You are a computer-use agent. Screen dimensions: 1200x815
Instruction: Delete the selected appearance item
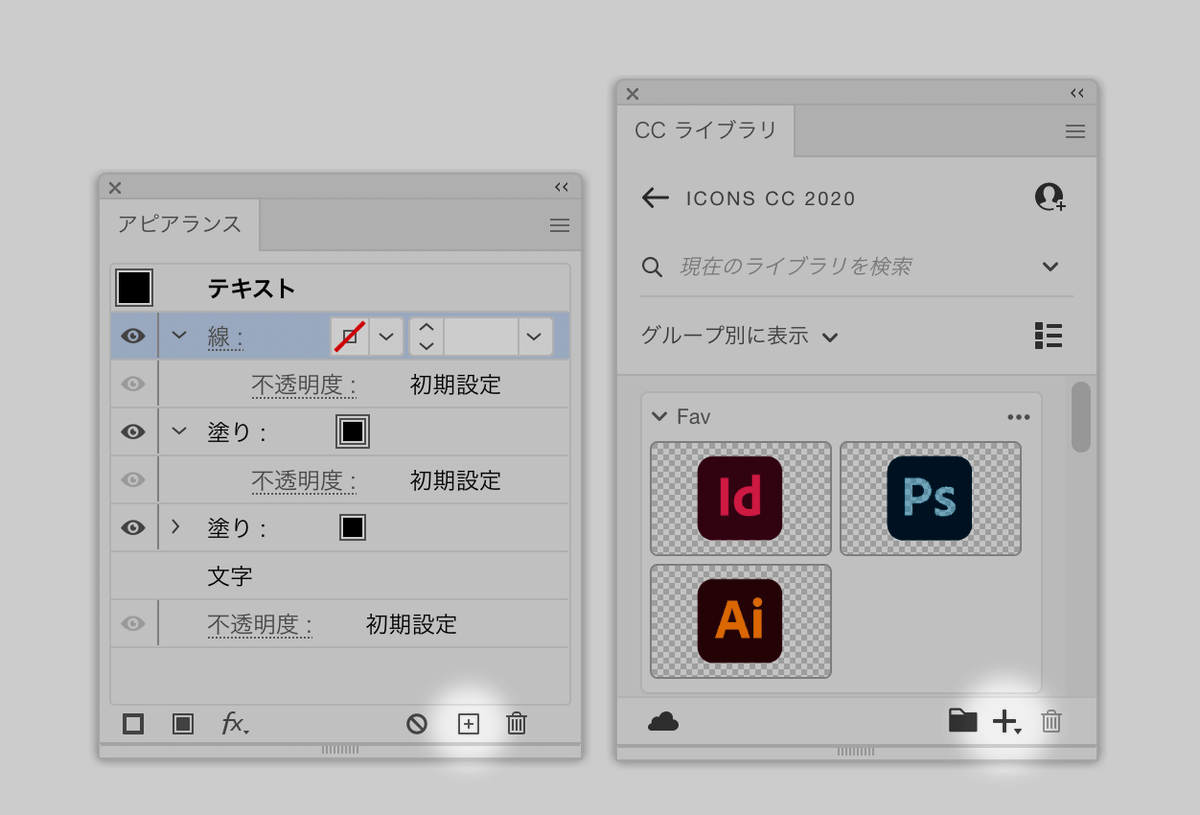click(516, 724)
